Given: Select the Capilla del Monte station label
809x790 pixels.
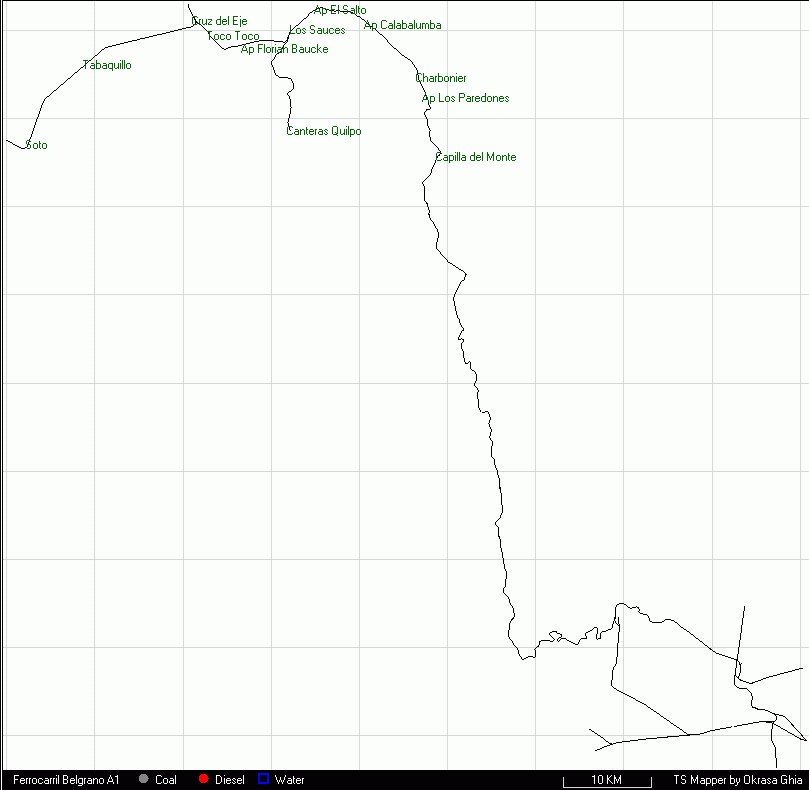Looking at the screenshot, I should click(475, 157).
